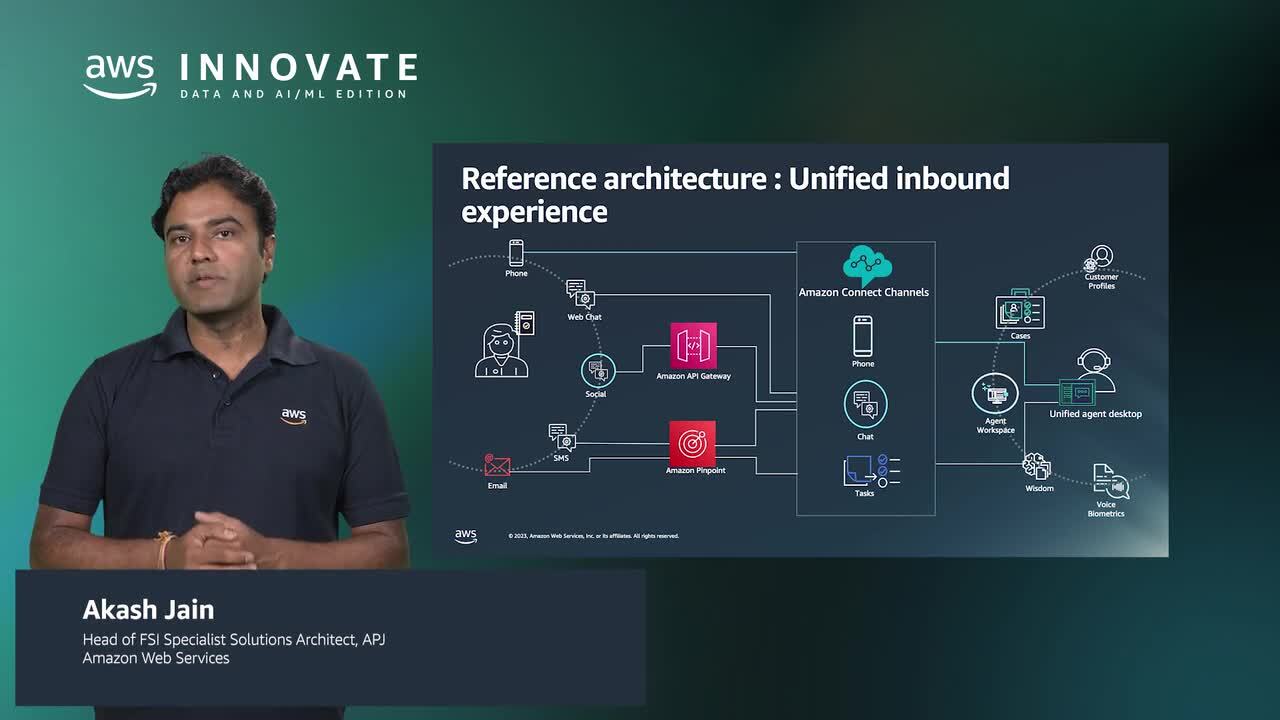
Task: Click the 'Amazon Connect Channels' label
Action: click(x=864, y=293)
